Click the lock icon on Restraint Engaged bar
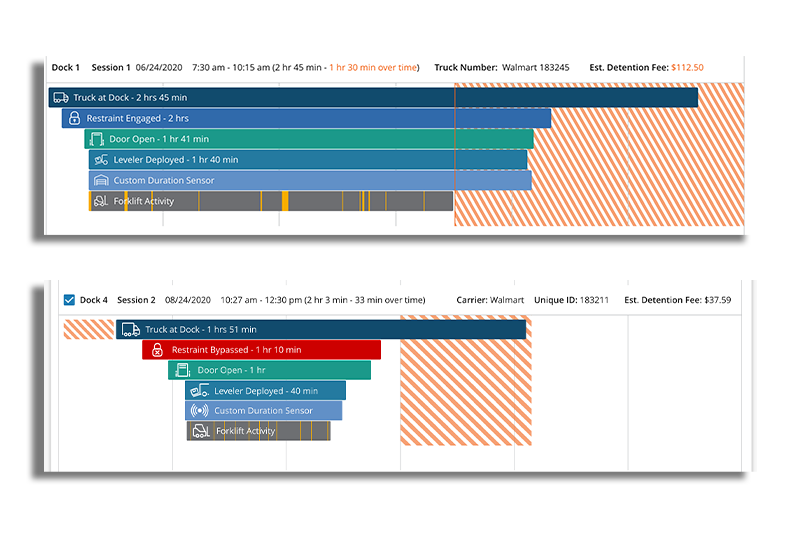The image size is (800, 535). pyautogui.click(x=74, y=119)
